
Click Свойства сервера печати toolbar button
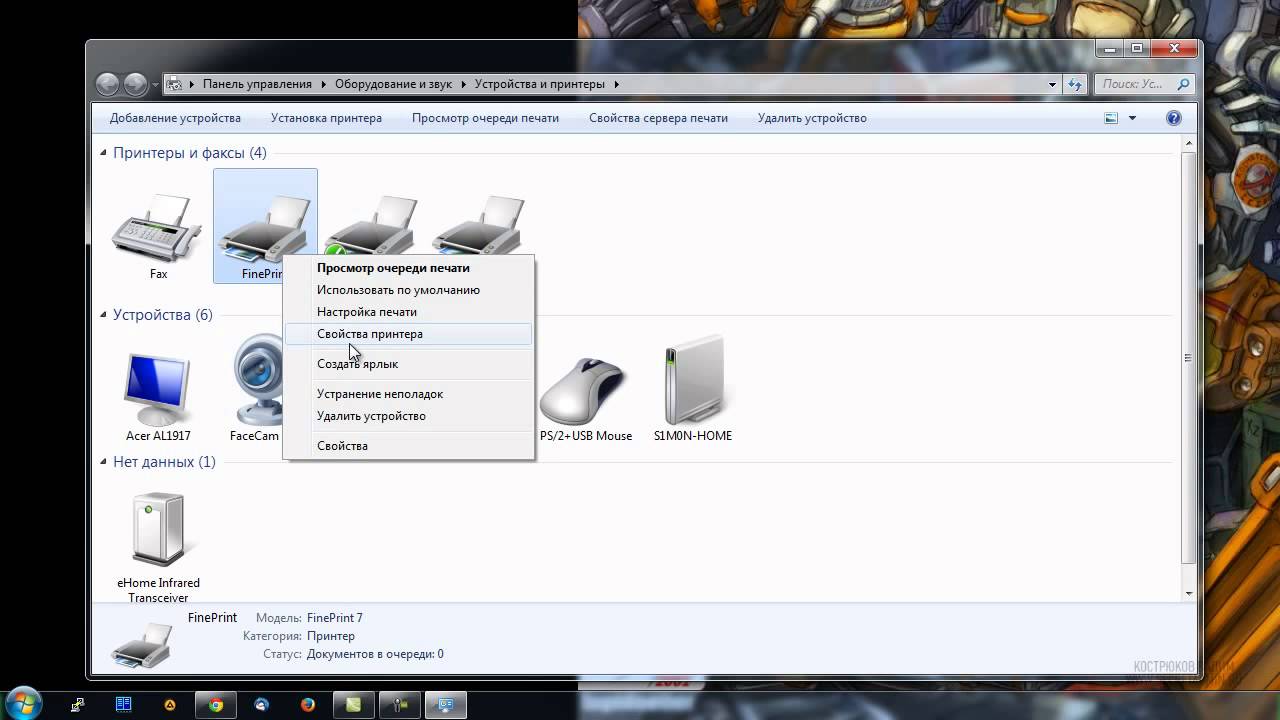point(658,118)
